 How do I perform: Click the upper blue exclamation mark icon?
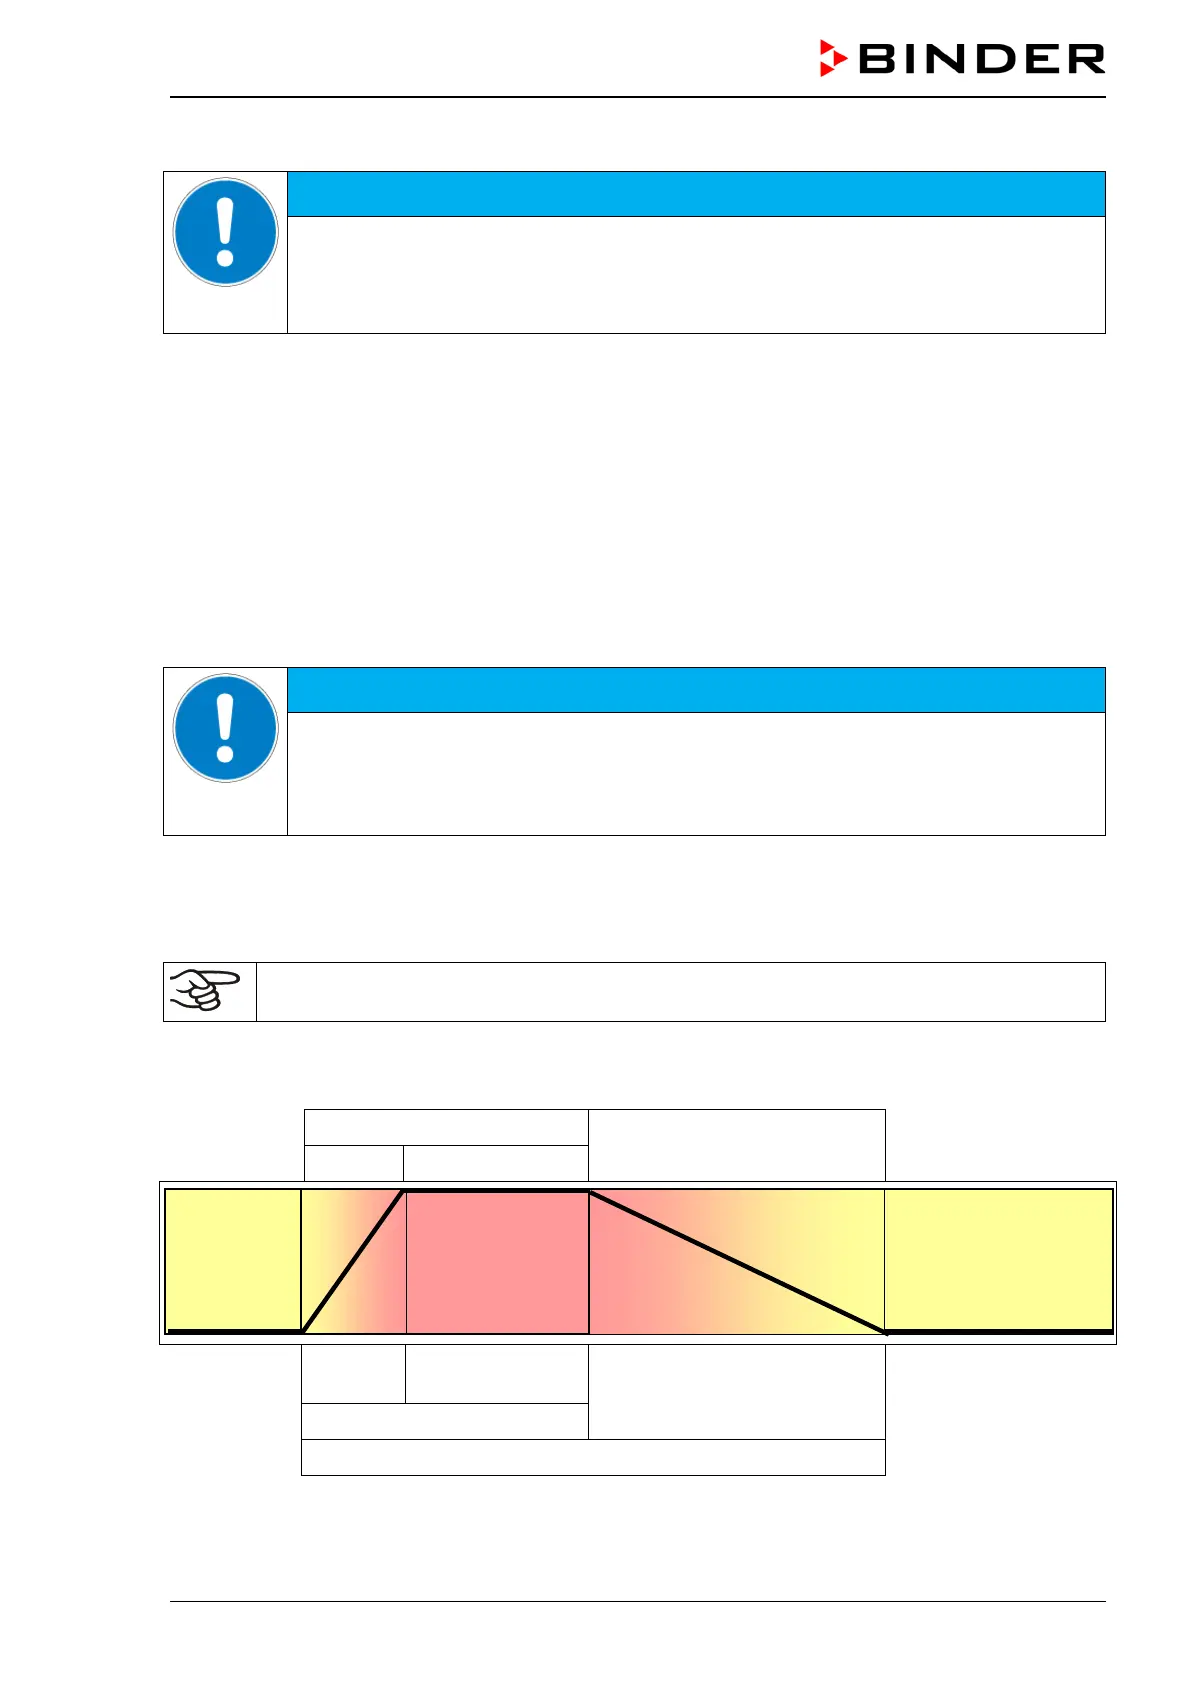[x=225, y=232]
